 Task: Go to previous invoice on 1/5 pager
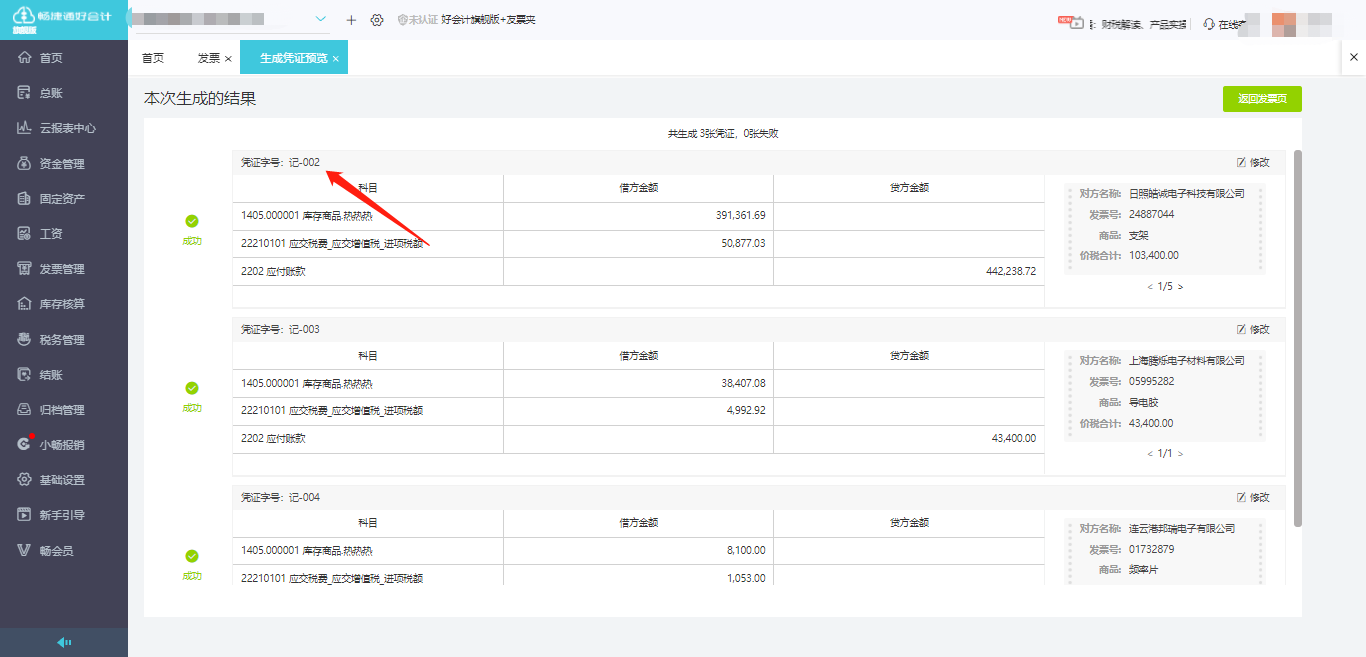pyautogui.click(x=1150, y=287)
